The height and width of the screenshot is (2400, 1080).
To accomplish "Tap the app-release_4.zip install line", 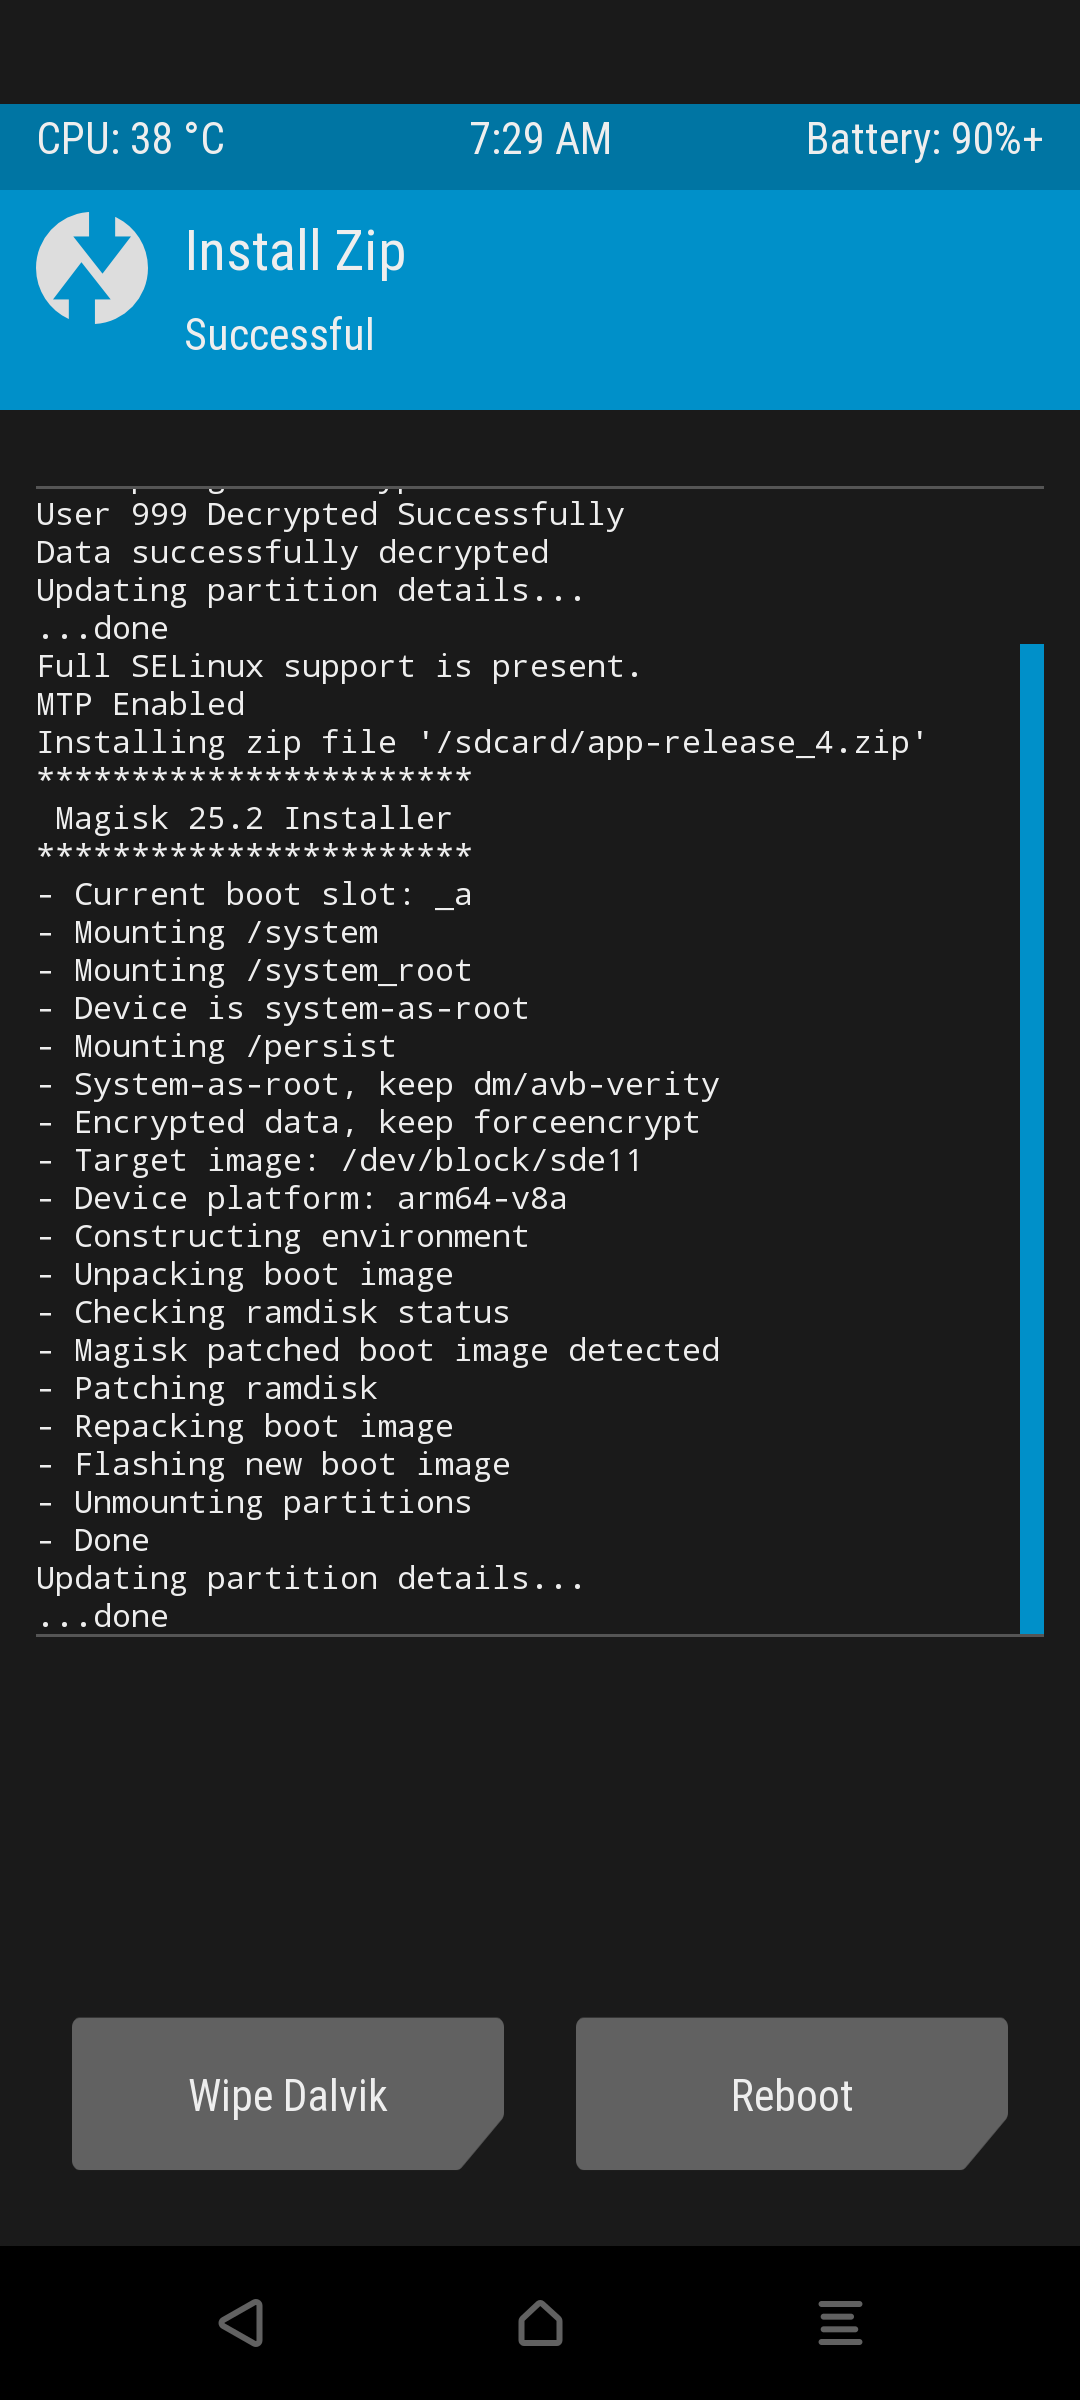I will click(x=482, y=743).
